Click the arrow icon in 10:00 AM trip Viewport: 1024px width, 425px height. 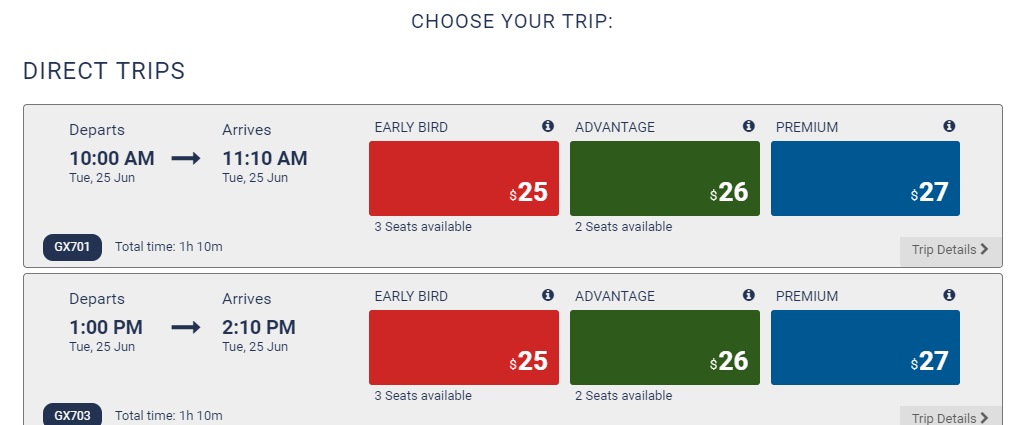tap(186, 159)
